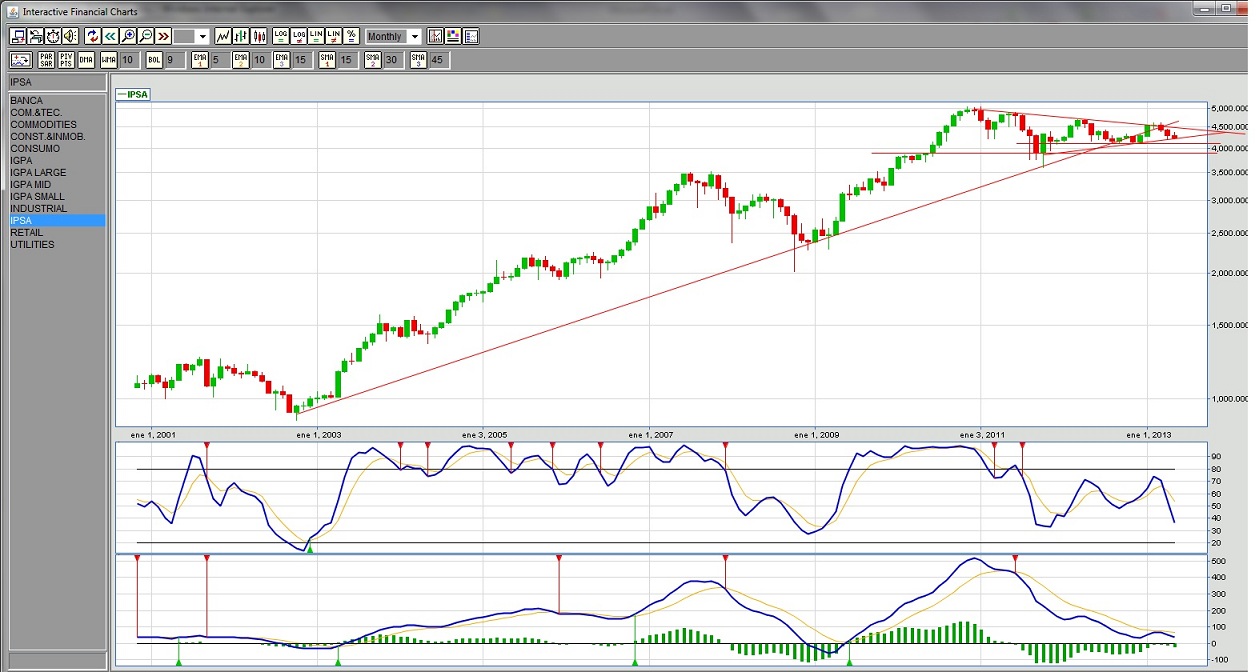
Task: Select COMMODITIES in the index list
Action: click(56, 125)
